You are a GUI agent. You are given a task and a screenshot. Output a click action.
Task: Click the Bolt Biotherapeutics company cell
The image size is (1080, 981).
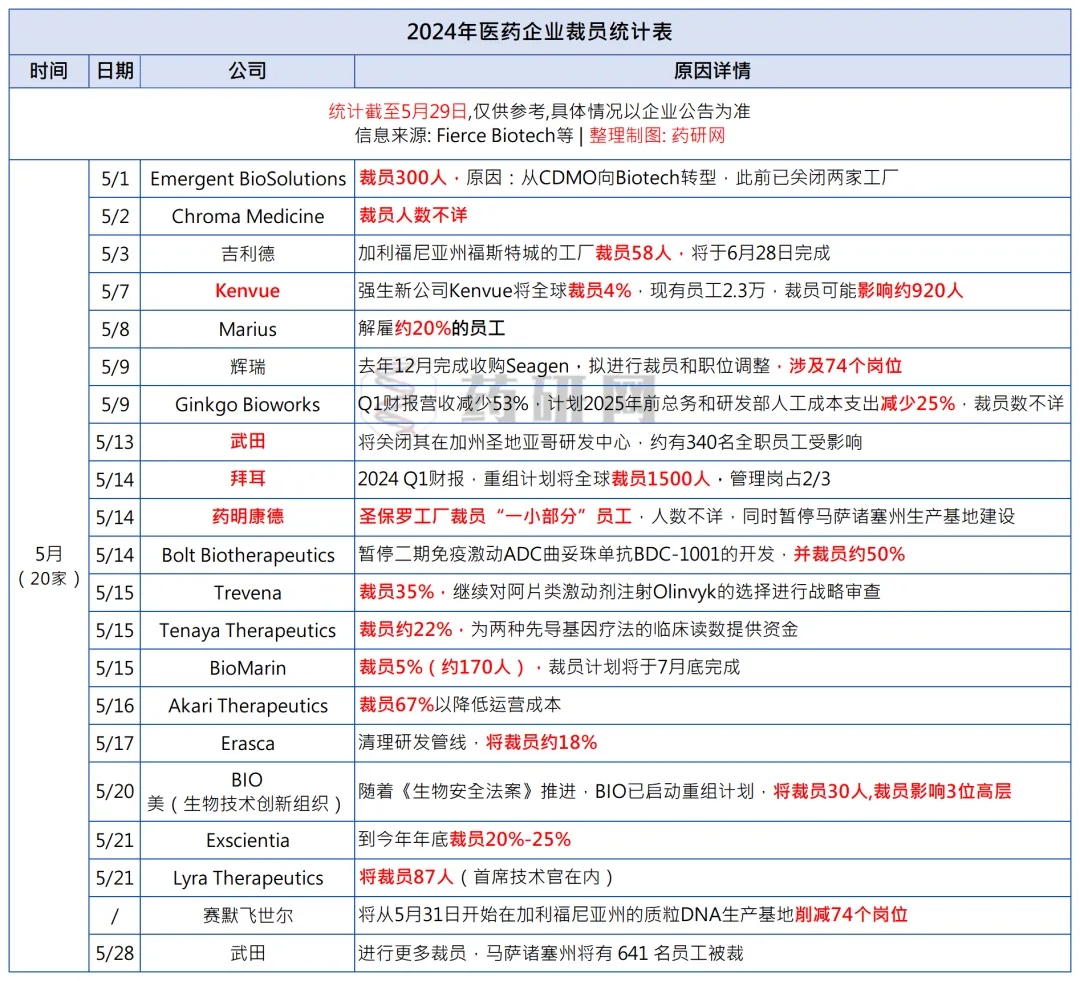[x=247, y=555]
